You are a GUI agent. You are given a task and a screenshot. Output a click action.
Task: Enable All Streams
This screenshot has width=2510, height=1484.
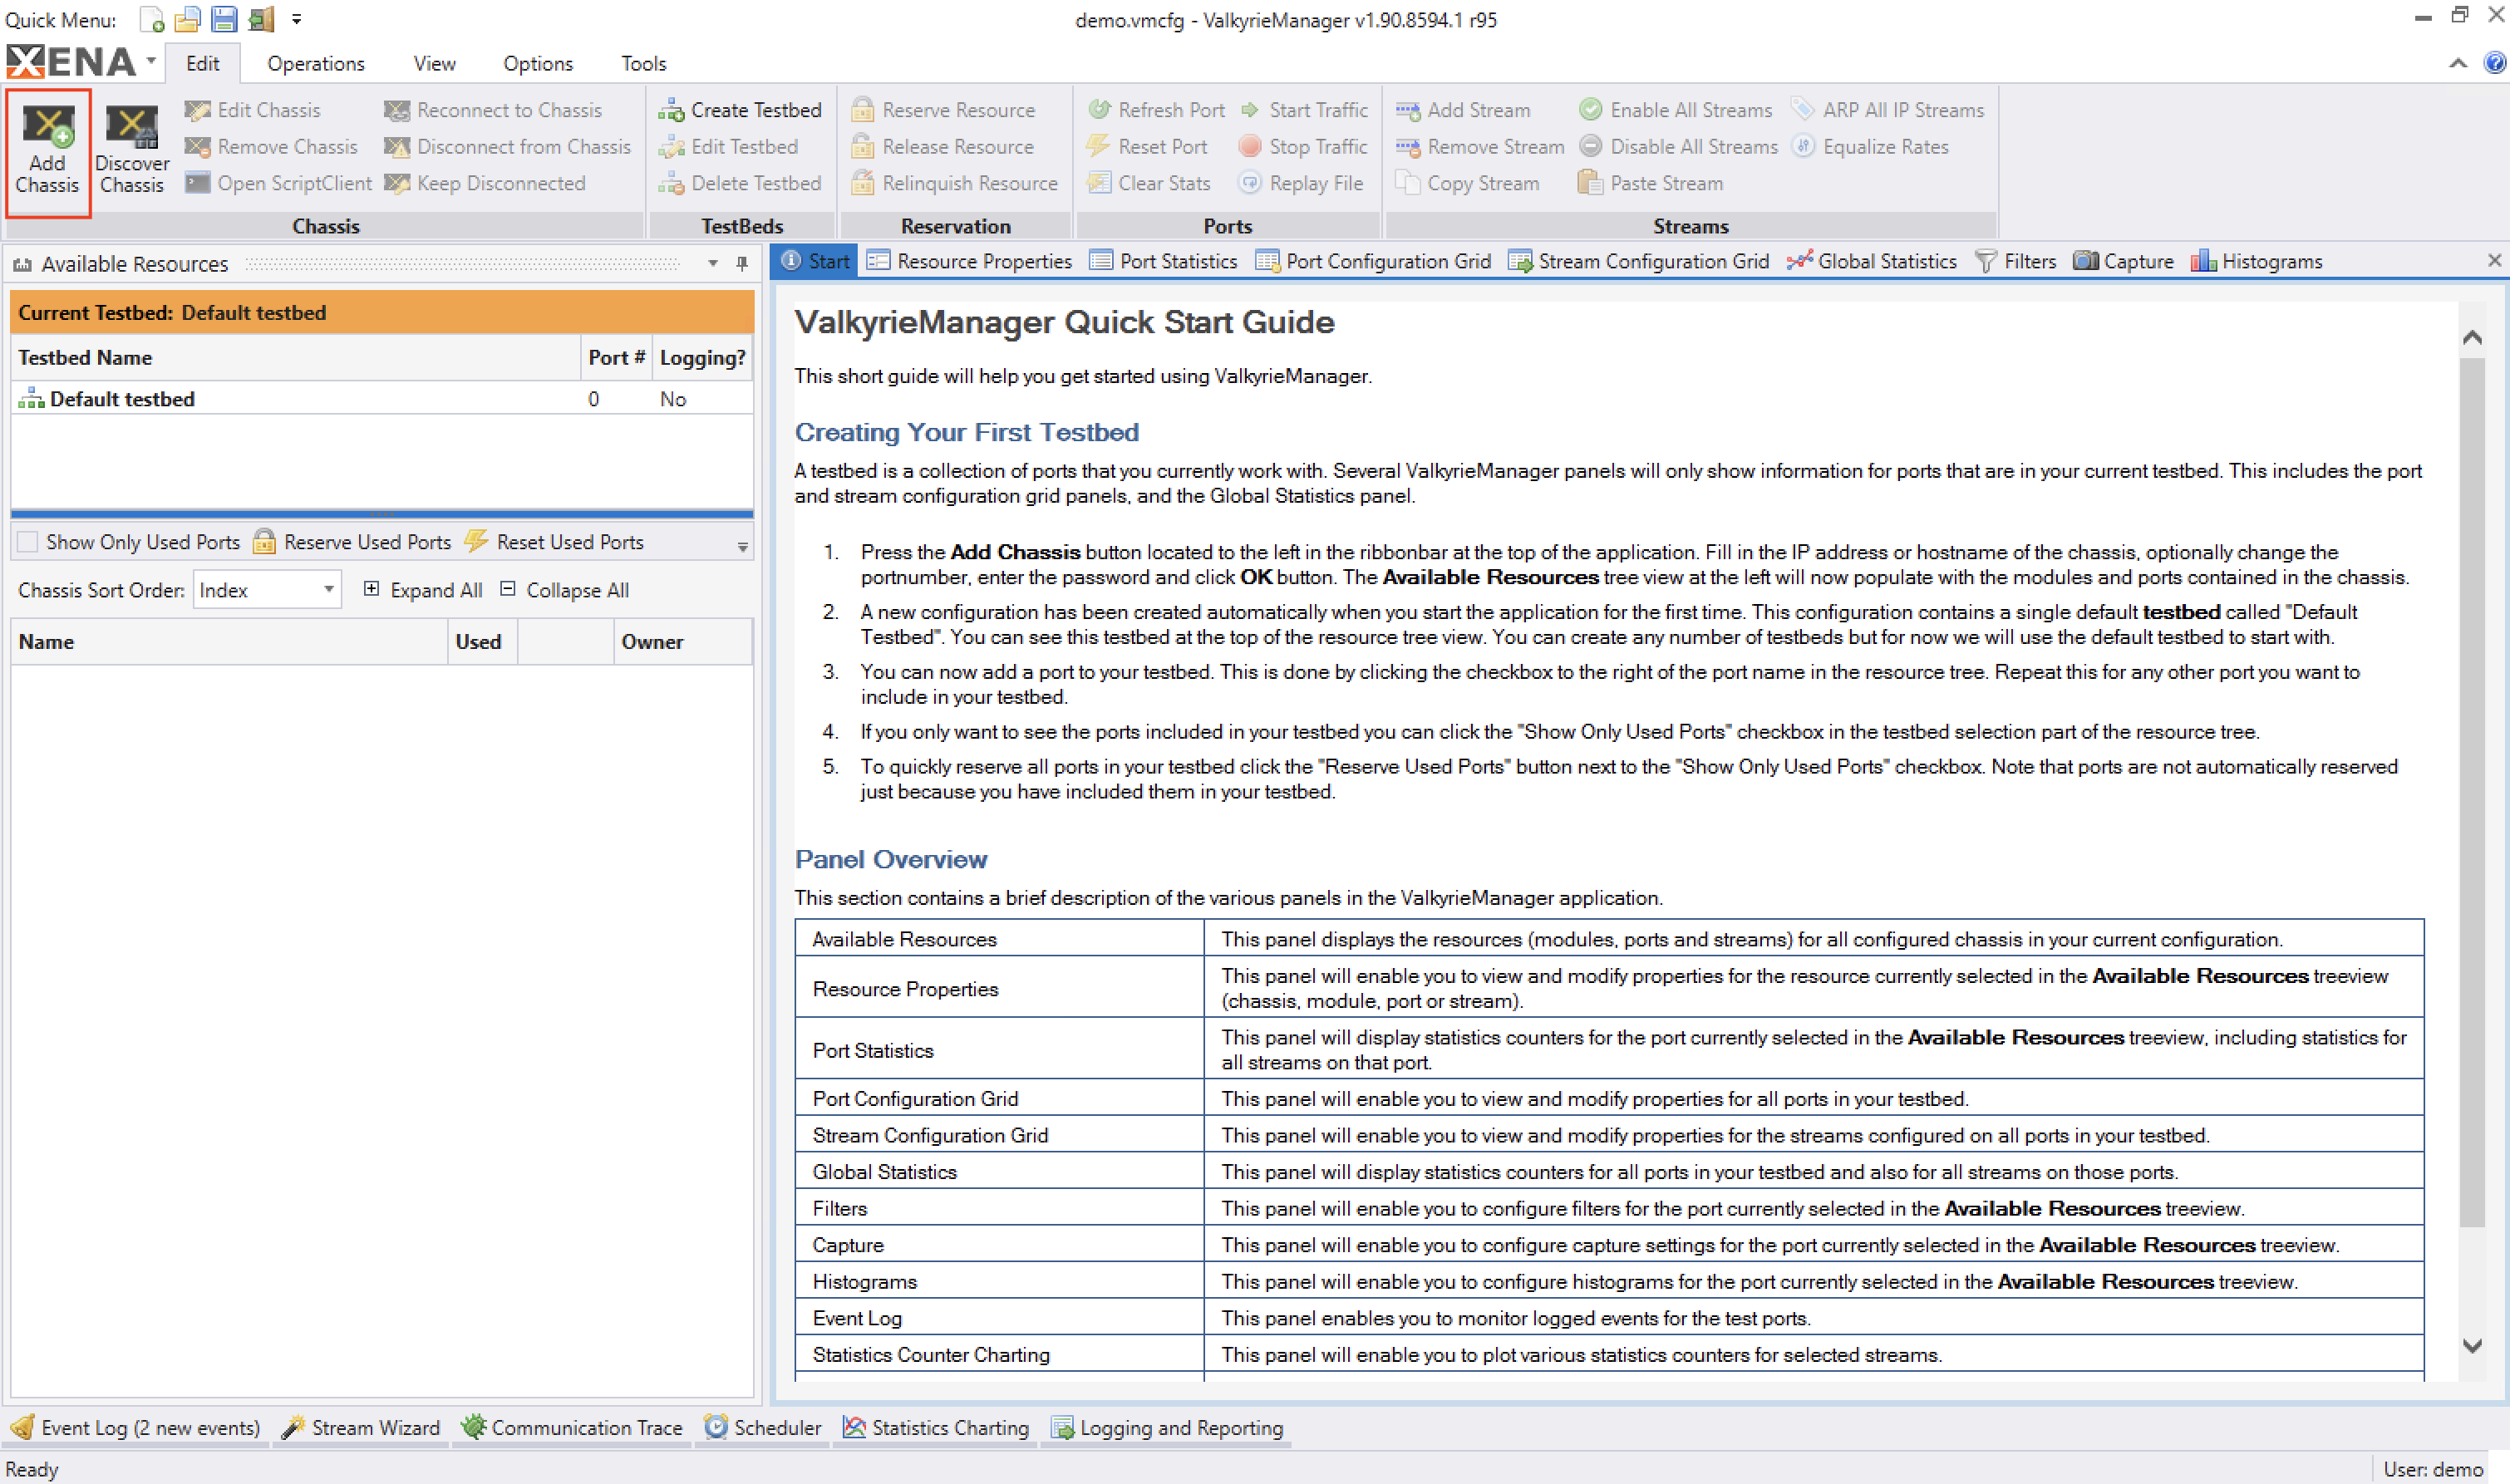coord(1675,110)
